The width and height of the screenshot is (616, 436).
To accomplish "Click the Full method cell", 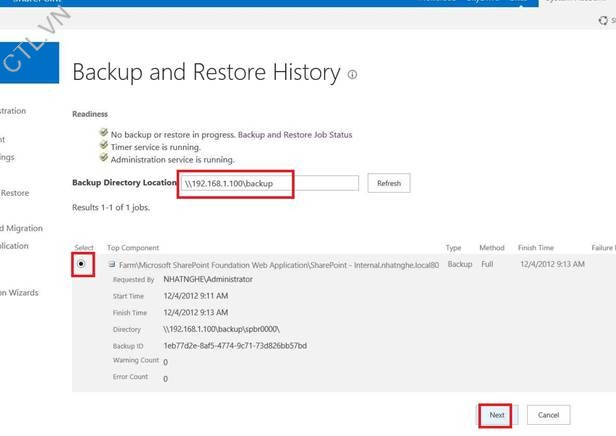I will pos(487,264).
